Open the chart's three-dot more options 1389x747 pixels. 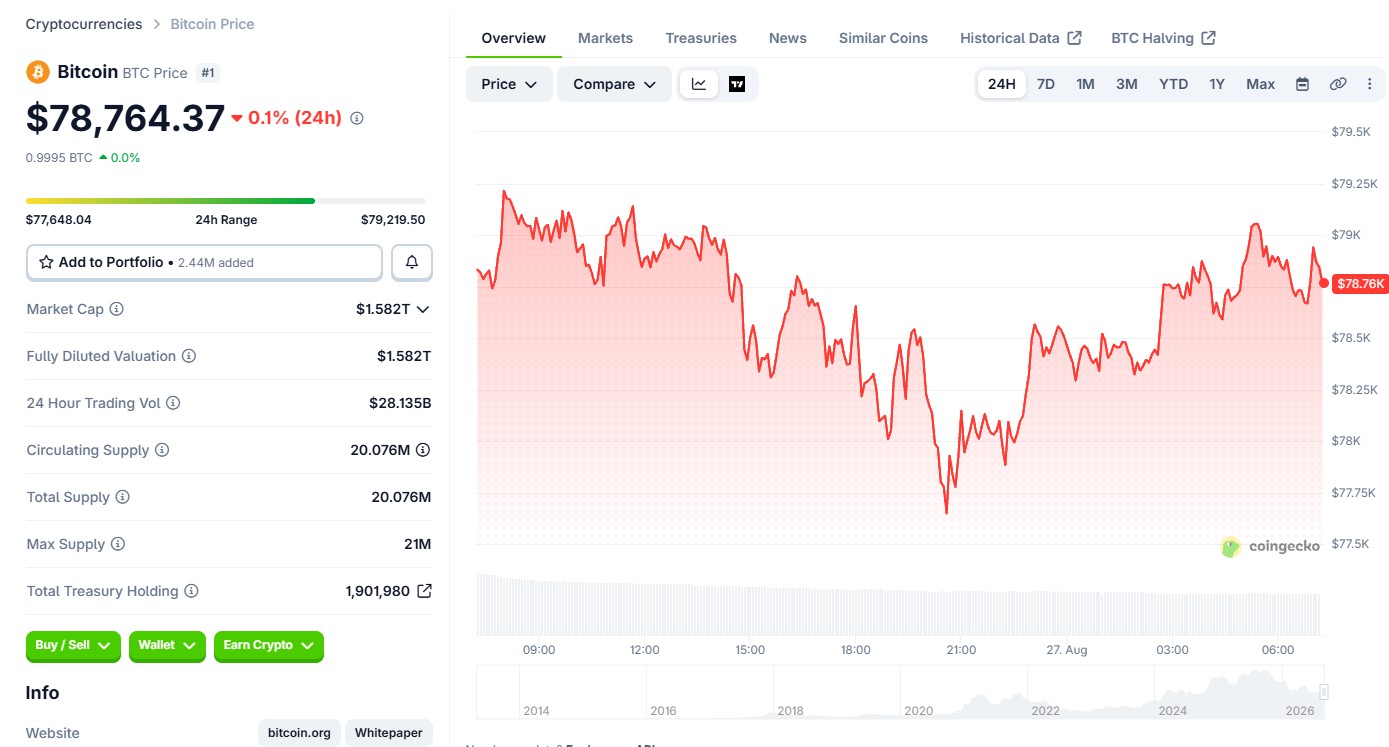(x=1370, y=84)
